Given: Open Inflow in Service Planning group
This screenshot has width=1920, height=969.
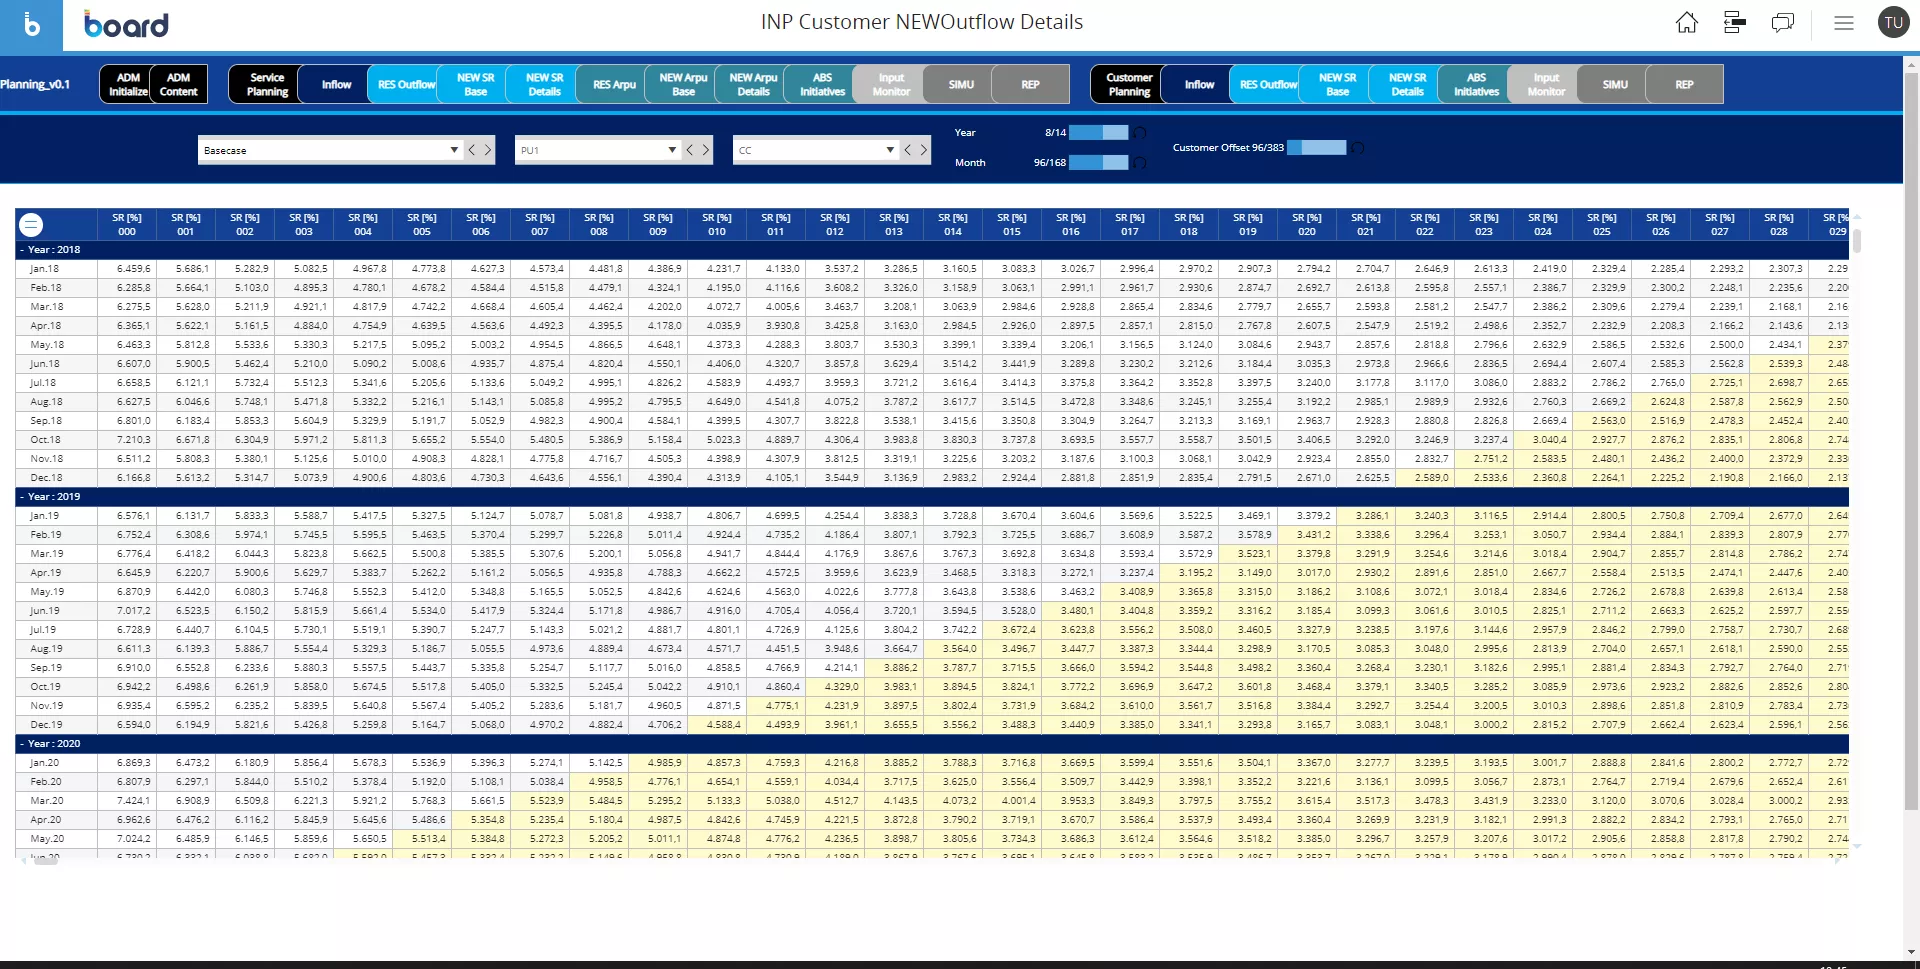Looking at the screenshot, I should [x=336, y=84].
